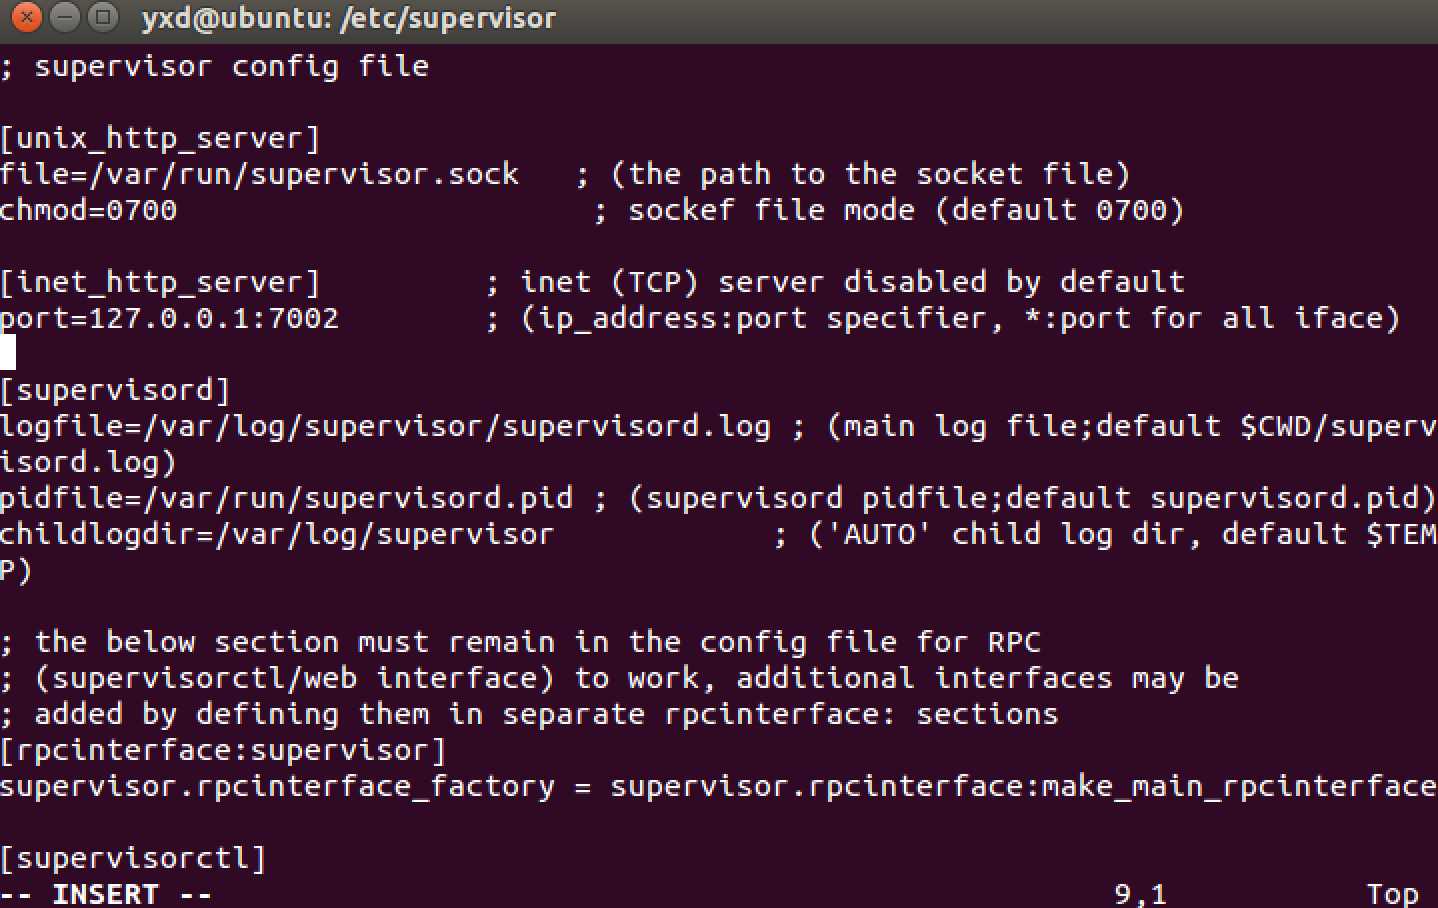Click '(ip_address:port specifier, *:port for all iface)' comment
The width and height of the screenshot is (1438, 908).
click(960, 318)
